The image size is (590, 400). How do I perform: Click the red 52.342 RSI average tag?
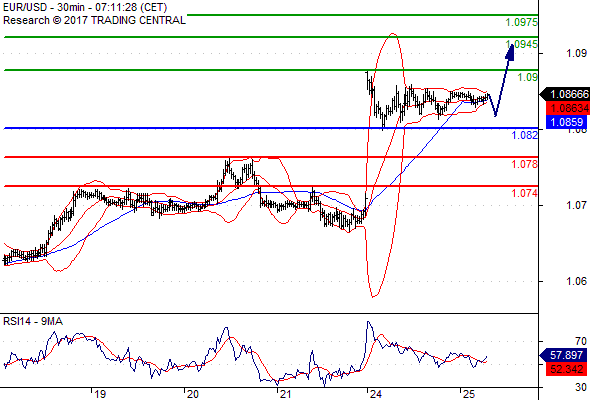pyautogui.click(x=567, y=369)
